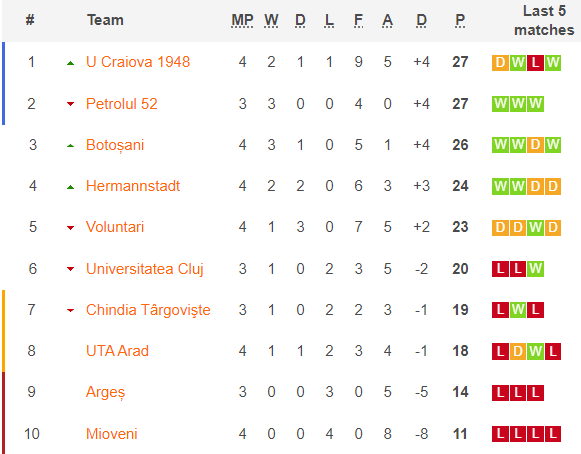Click the last L badge in Mioveni row
Screen dimensions: 581x454
[x=552, y=434]
